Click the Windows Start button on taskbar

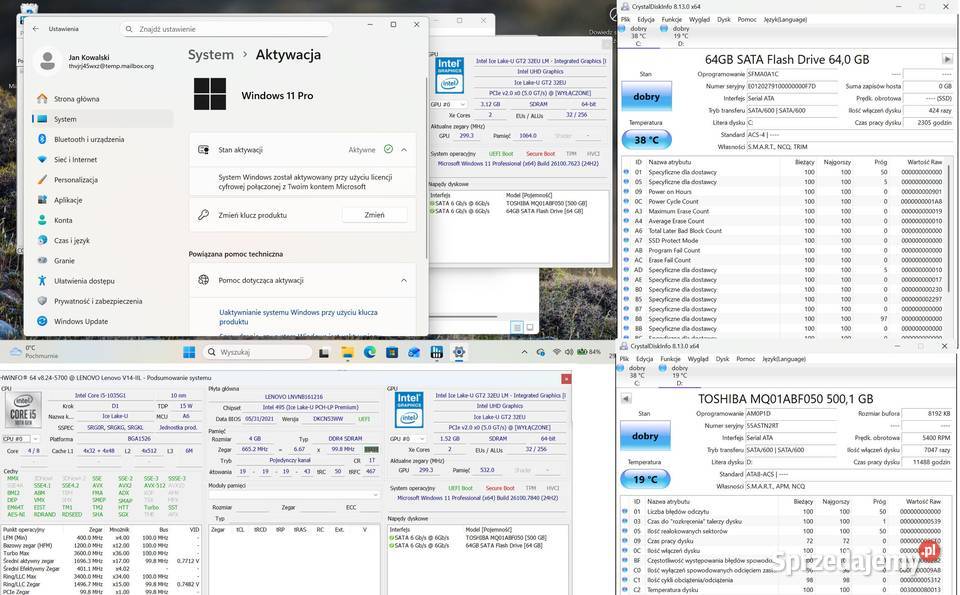tap(189, 352)
